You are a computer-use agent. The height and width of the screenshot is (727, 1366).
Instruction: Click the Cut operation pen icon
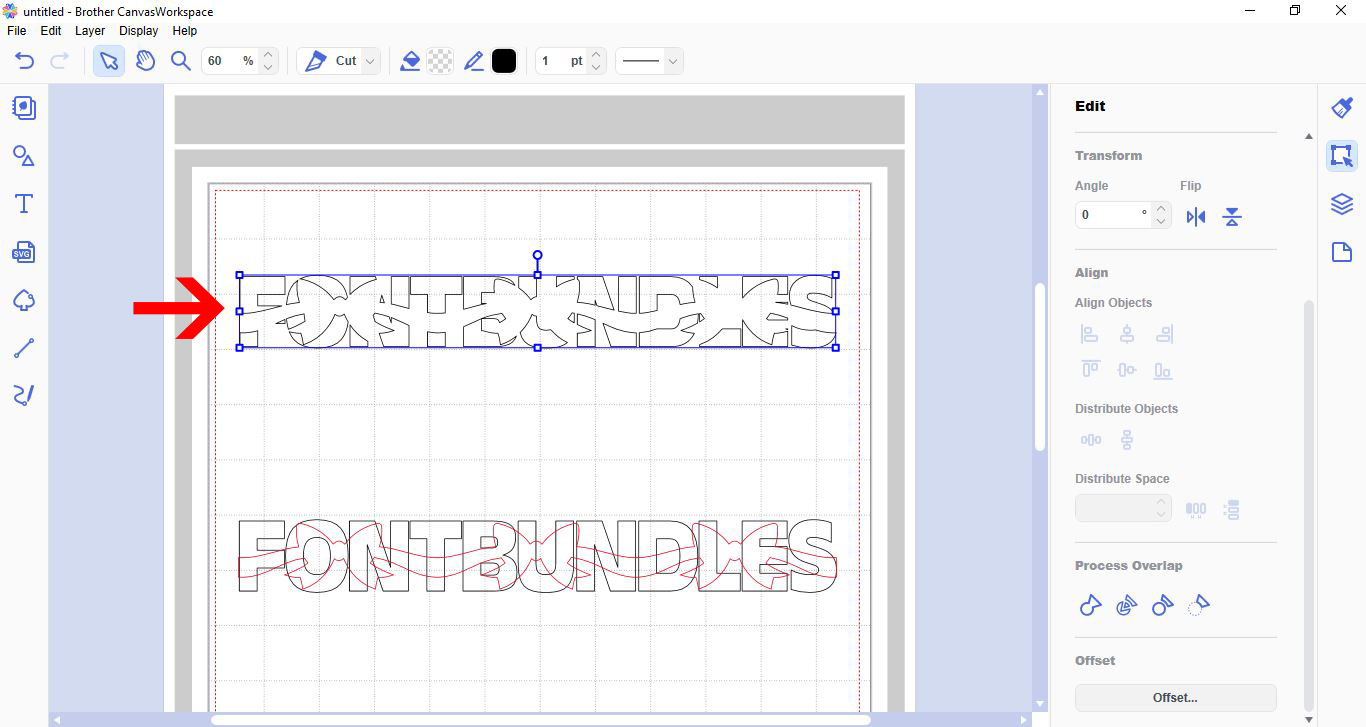click(x=315, y=61)
